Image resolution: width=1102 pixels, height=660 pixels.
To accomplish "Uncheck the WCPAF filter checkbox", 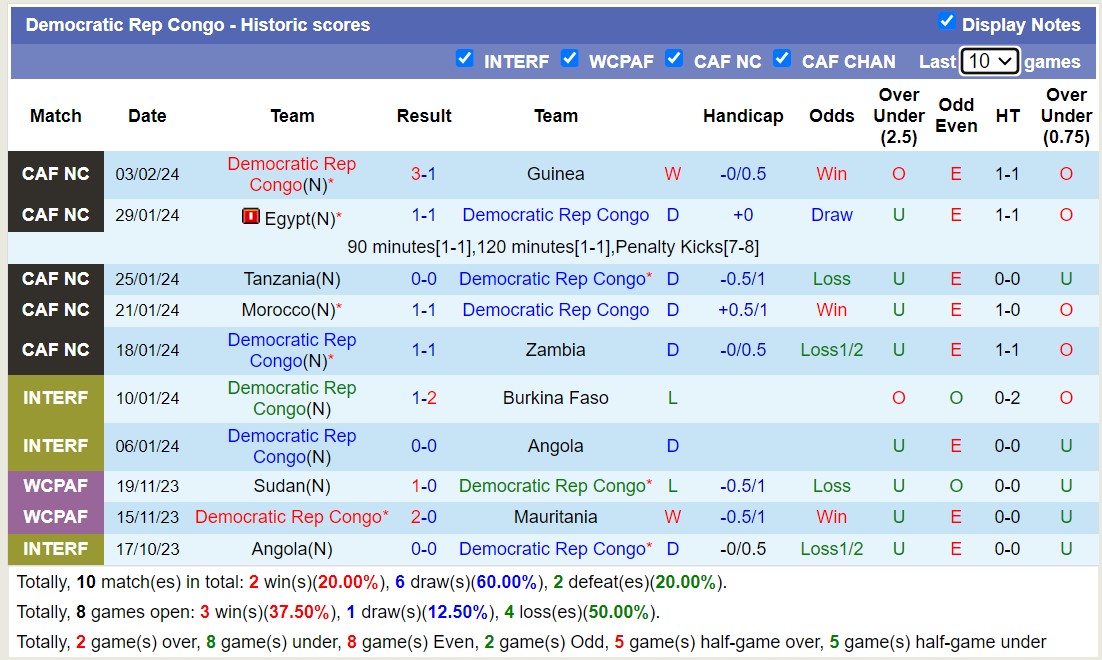I will 569,59.
